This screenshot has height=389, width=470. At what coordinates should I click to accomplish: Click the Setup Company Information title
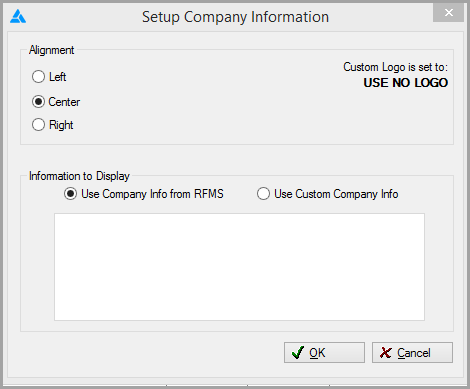tap(235, 17)
